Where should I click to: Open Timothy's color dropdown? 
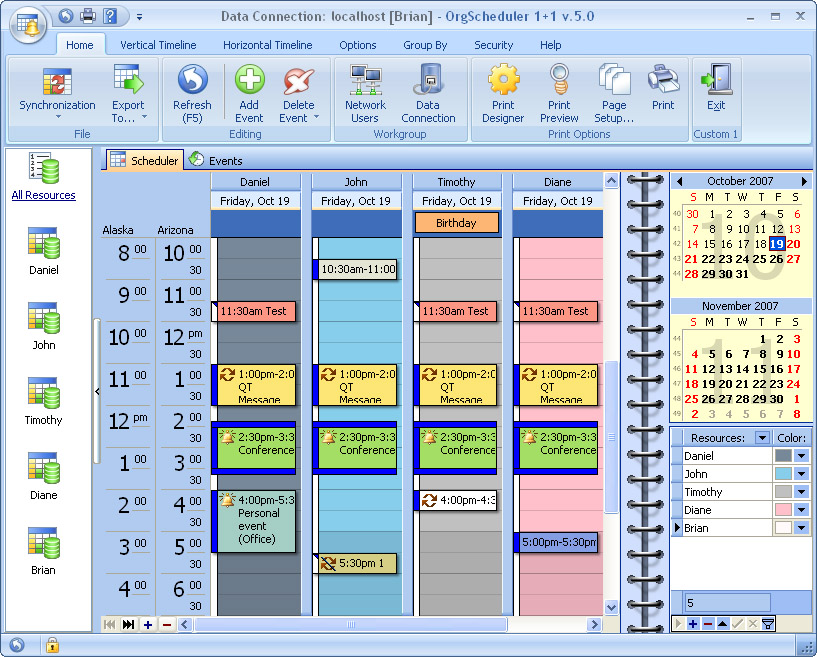(801, 492)
